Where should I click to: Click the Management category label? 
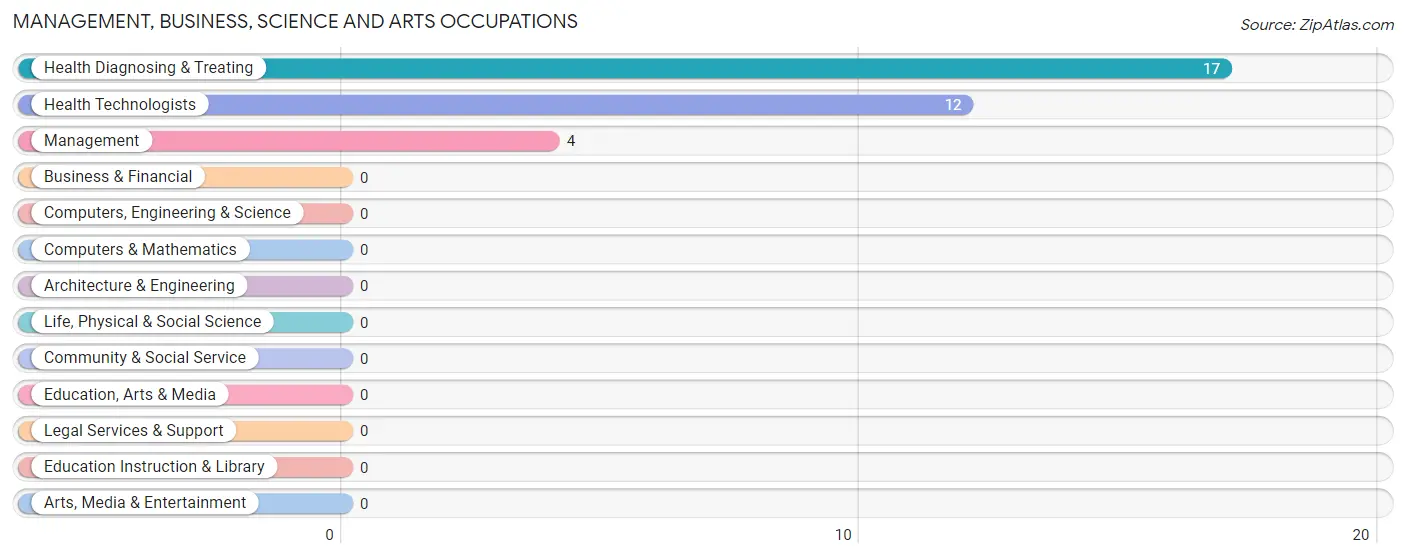pyautogui.click(x=92, y=141)
